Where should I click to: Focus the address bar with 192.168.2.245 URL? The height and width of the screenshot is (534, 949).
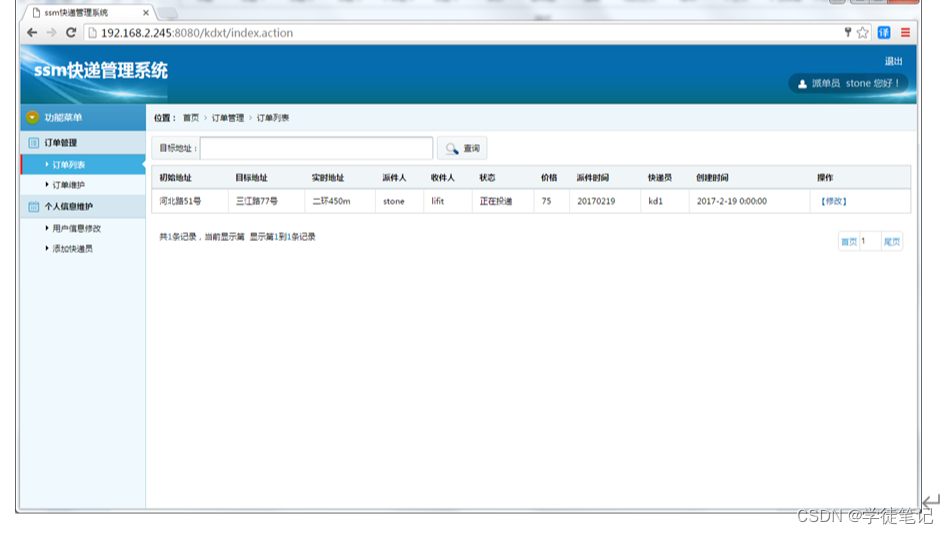(463, 33)
